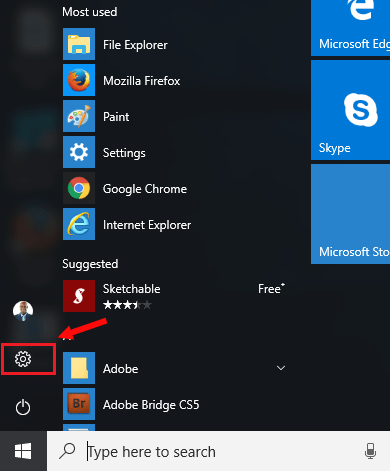Open the Paint palette icon
Screen dimensions: 390x471
click(79, 116)
